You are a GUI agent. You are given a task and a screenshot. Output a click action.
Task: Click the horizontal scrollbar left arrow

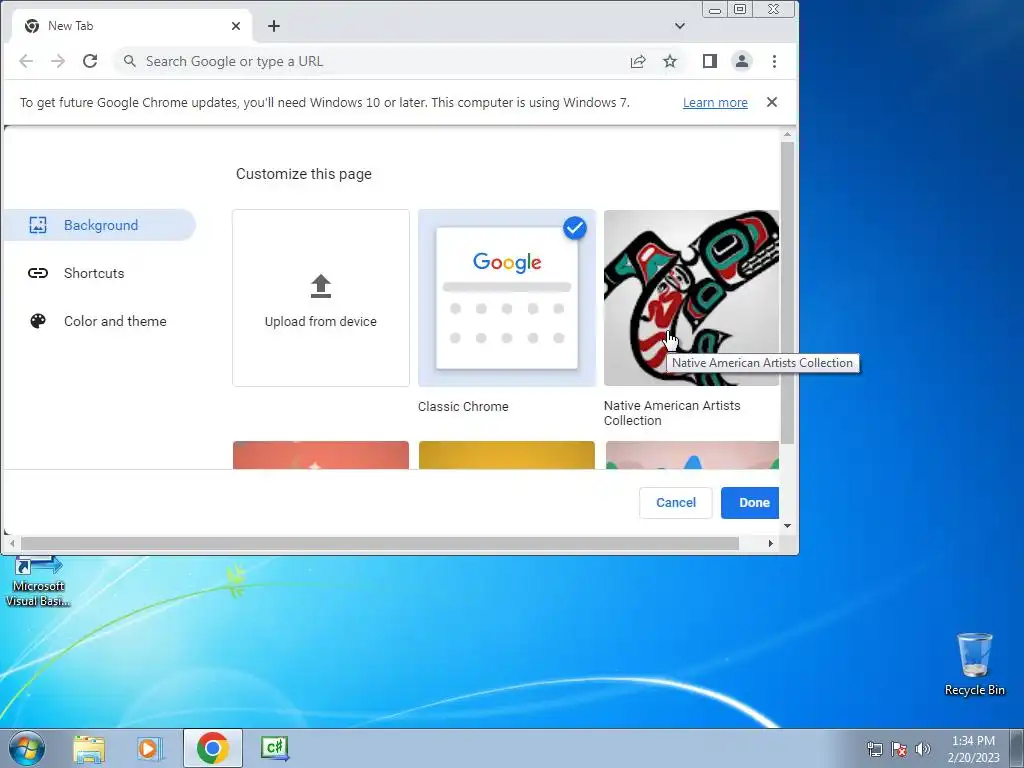coord(12,543)
